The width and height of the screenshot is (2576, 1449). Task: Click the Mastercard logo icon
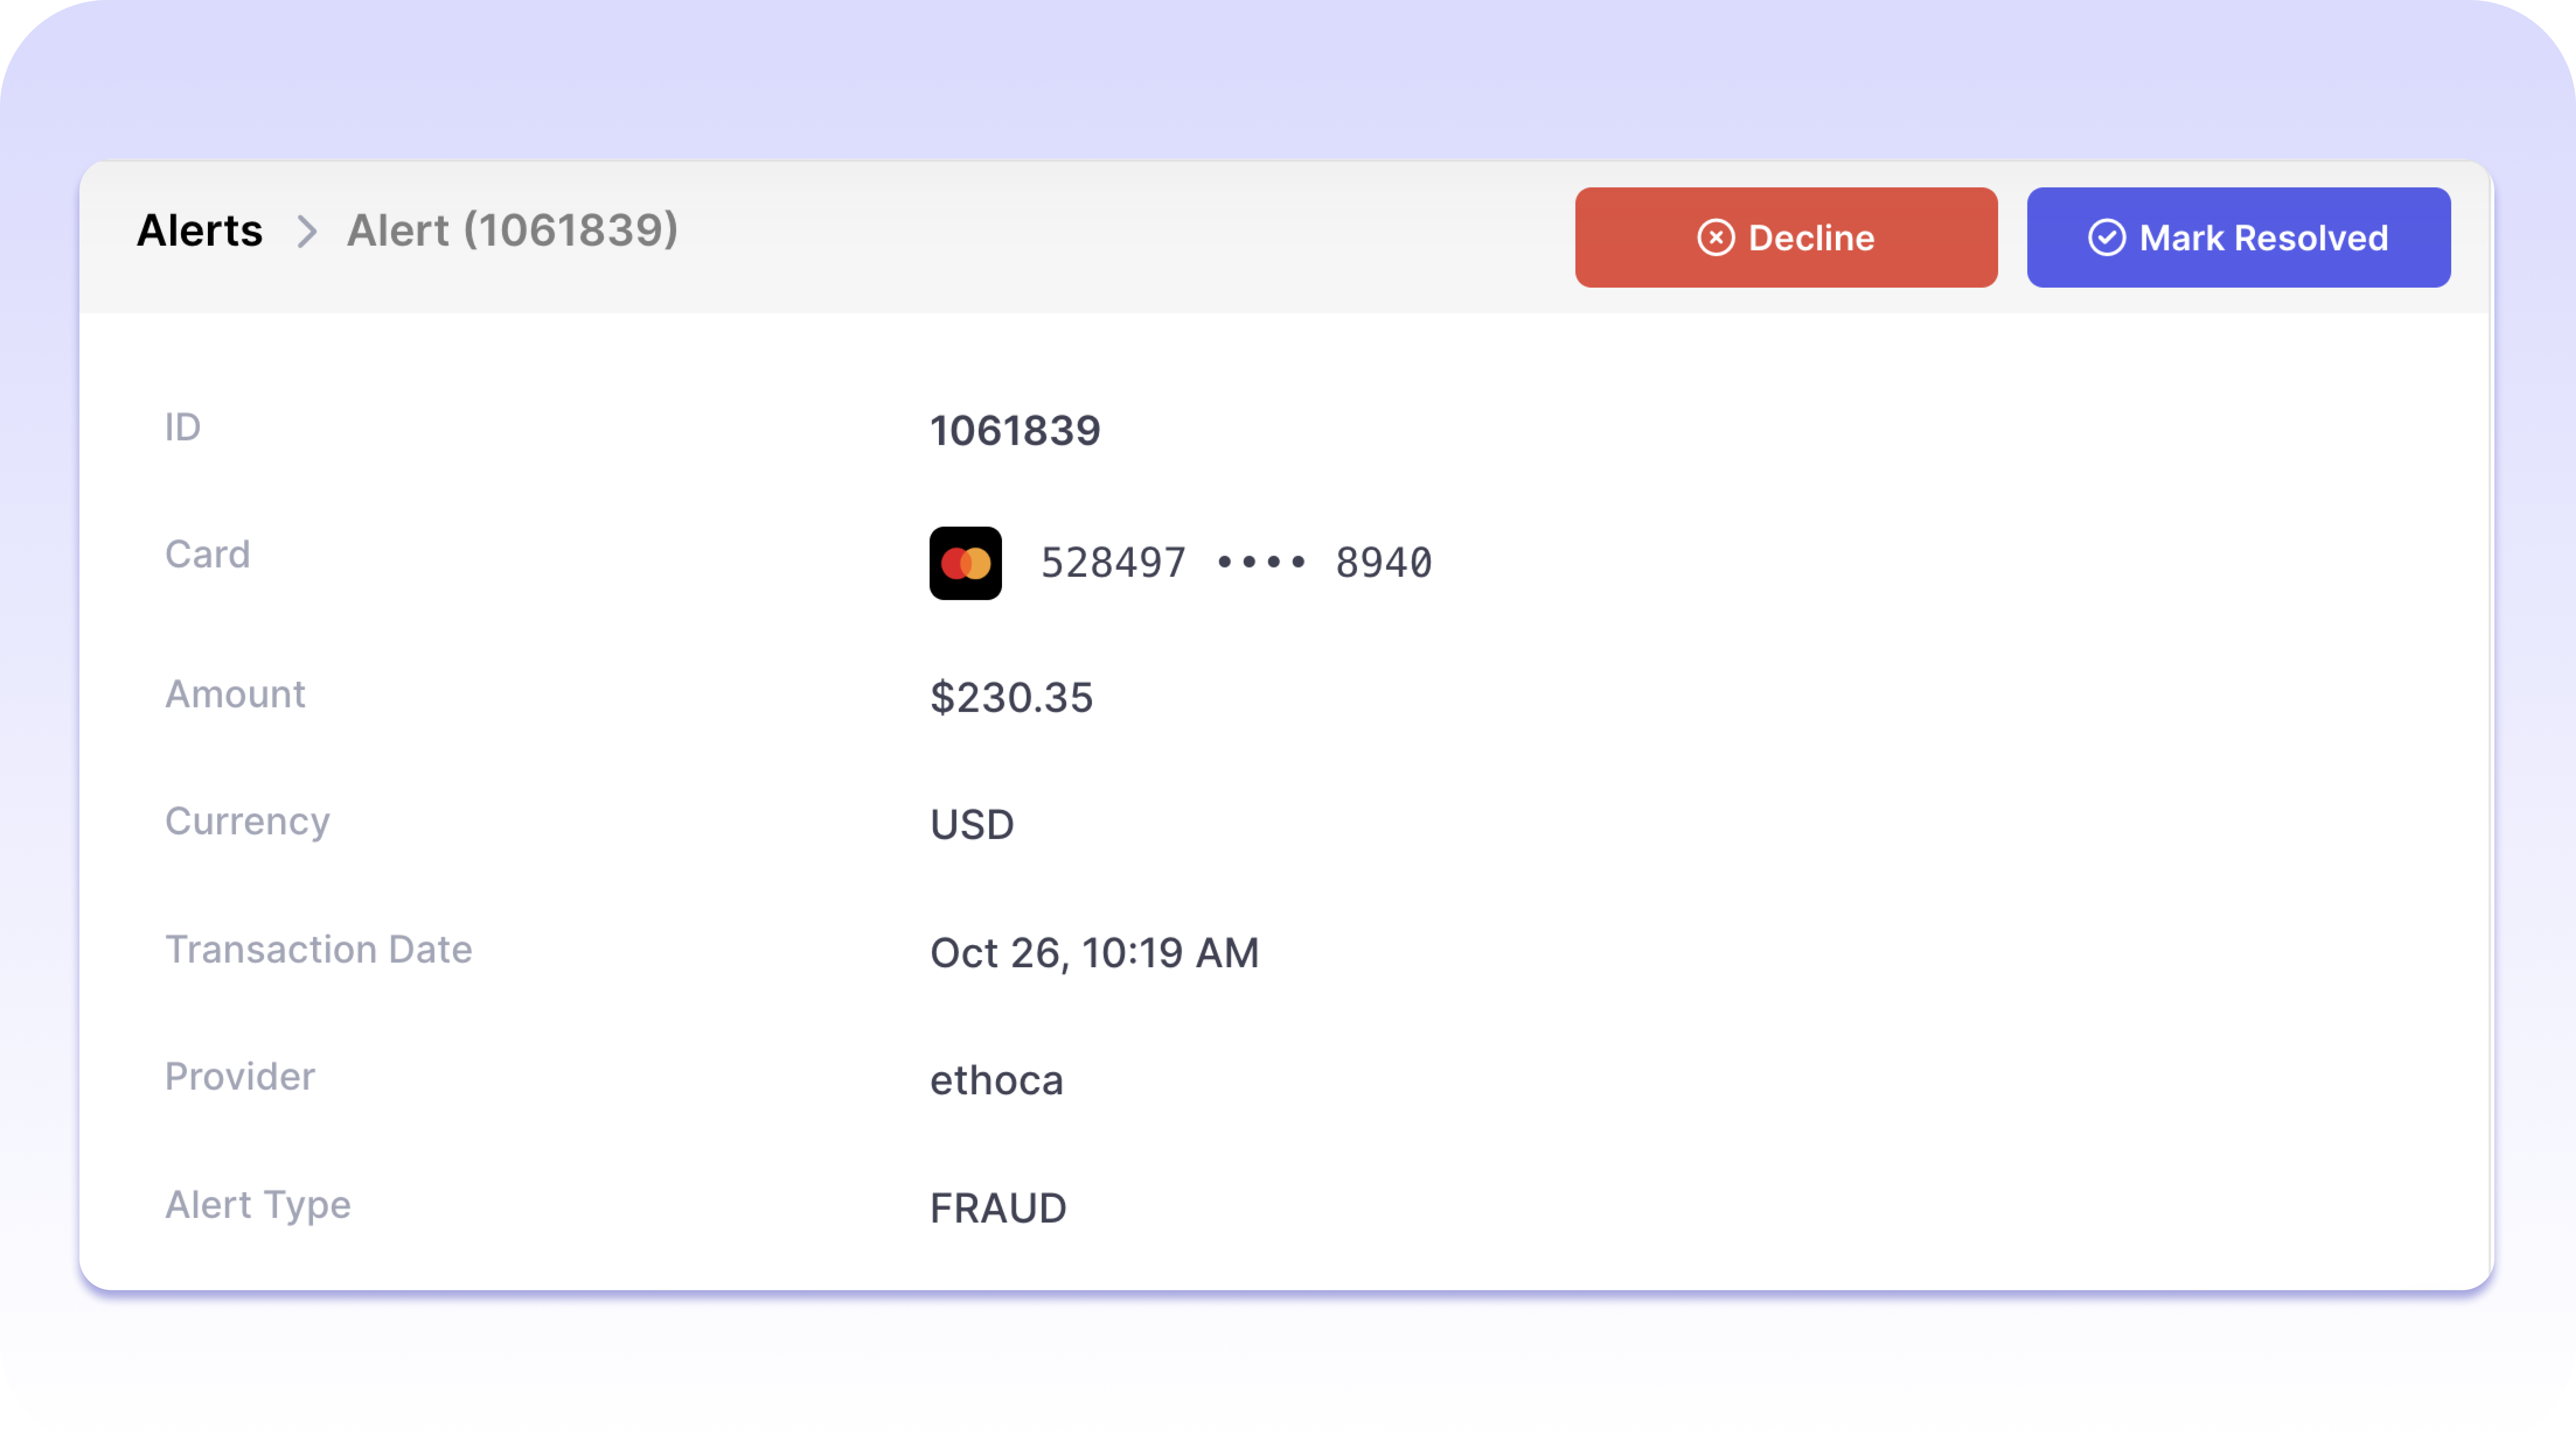965,563
